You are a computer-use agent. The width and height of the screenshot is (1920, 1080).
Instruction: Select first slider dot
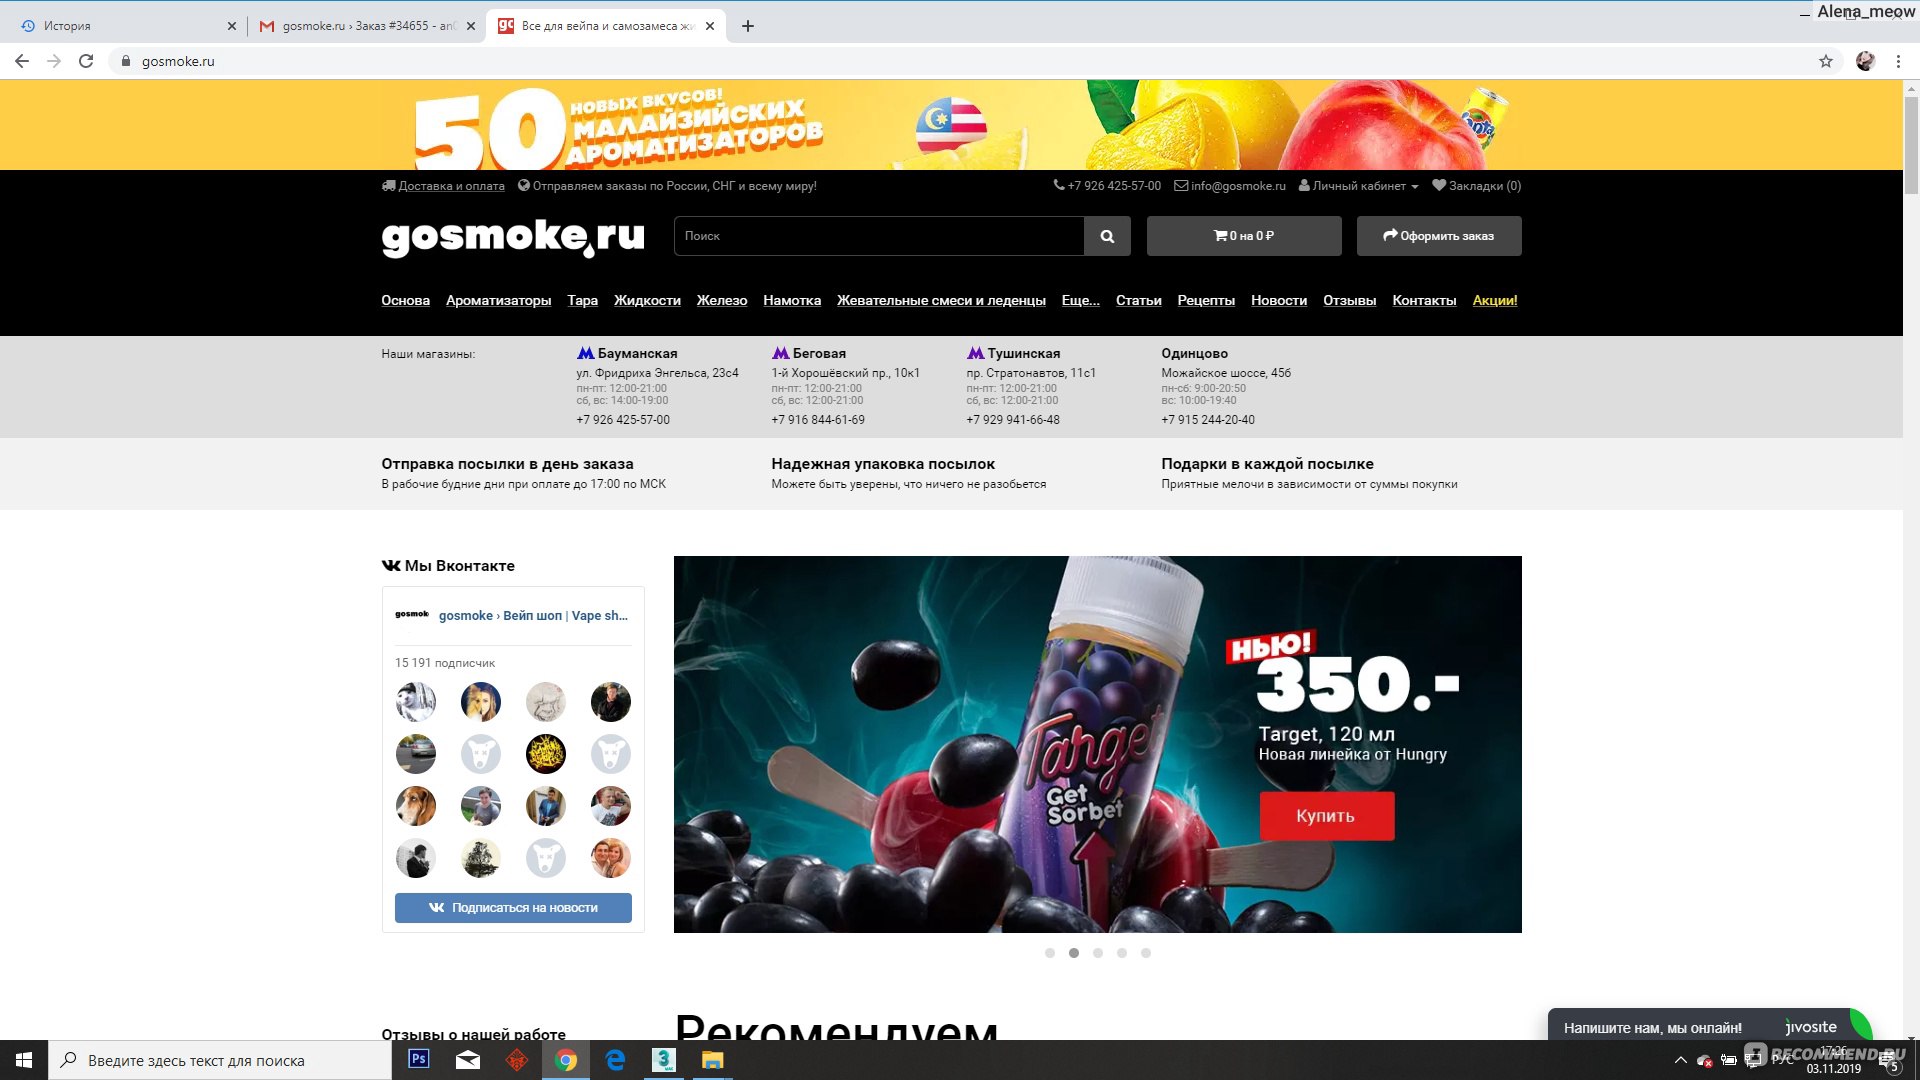pyautogui.click(x=1050, y=953)
